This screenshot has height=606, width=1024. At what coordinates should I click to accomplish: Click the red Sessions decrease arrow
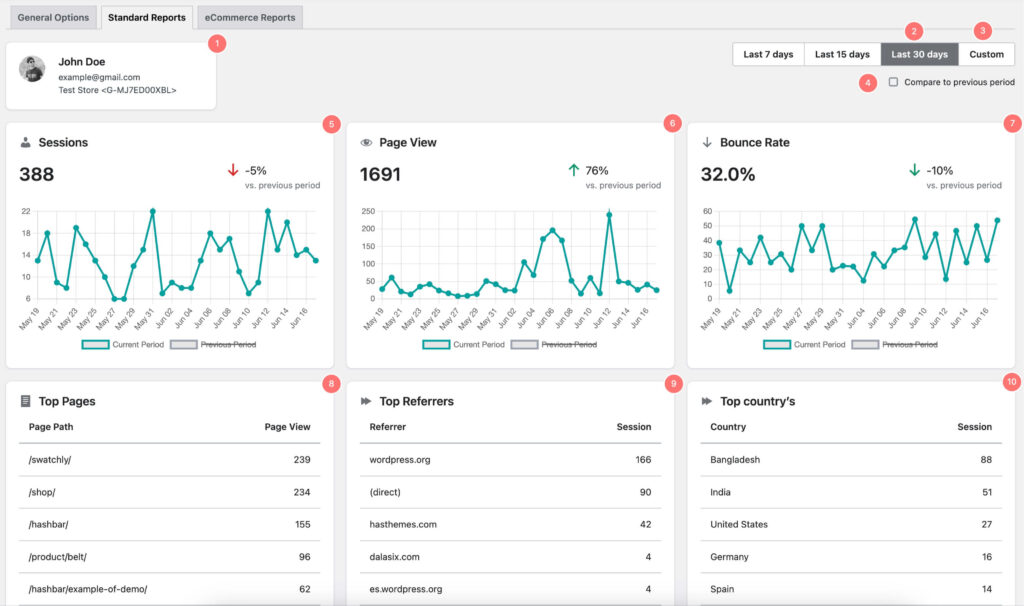click(x=233, y=171)
